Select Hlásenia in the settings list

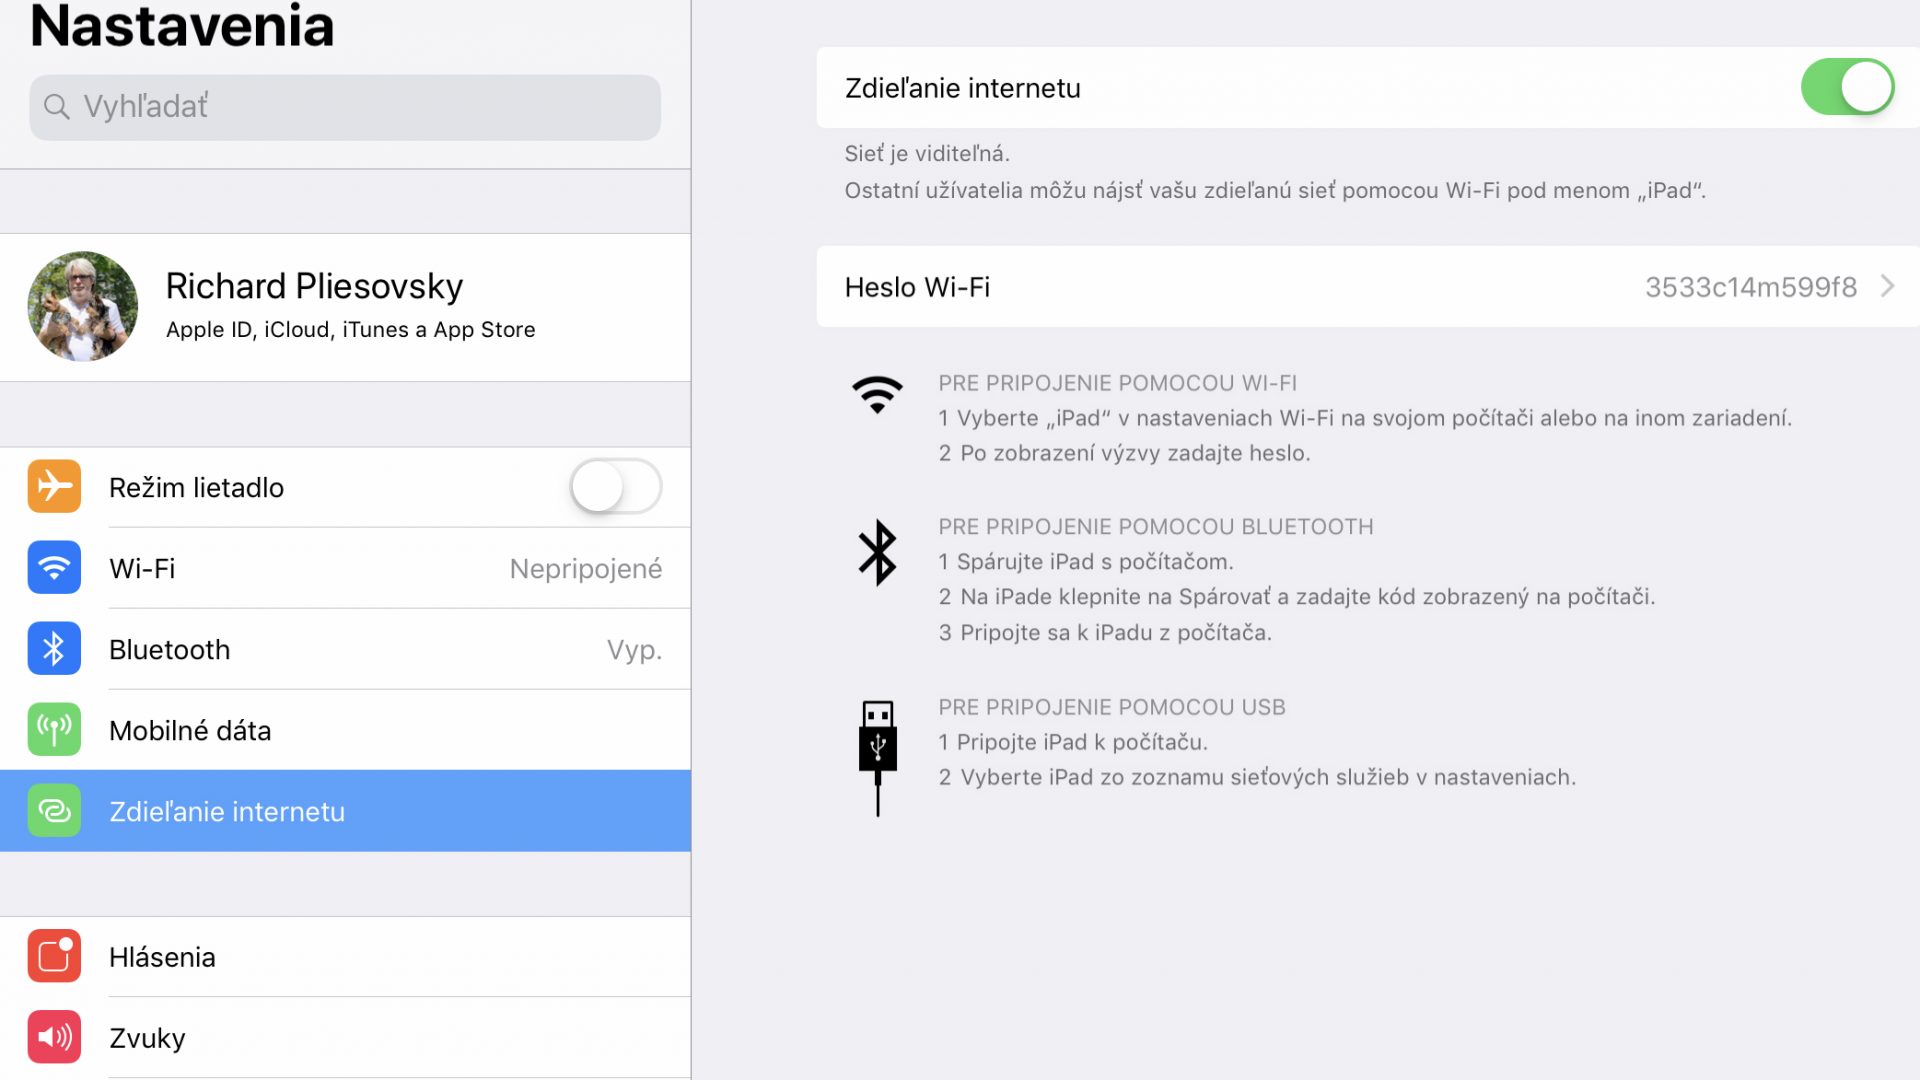[x=345, y=957]
